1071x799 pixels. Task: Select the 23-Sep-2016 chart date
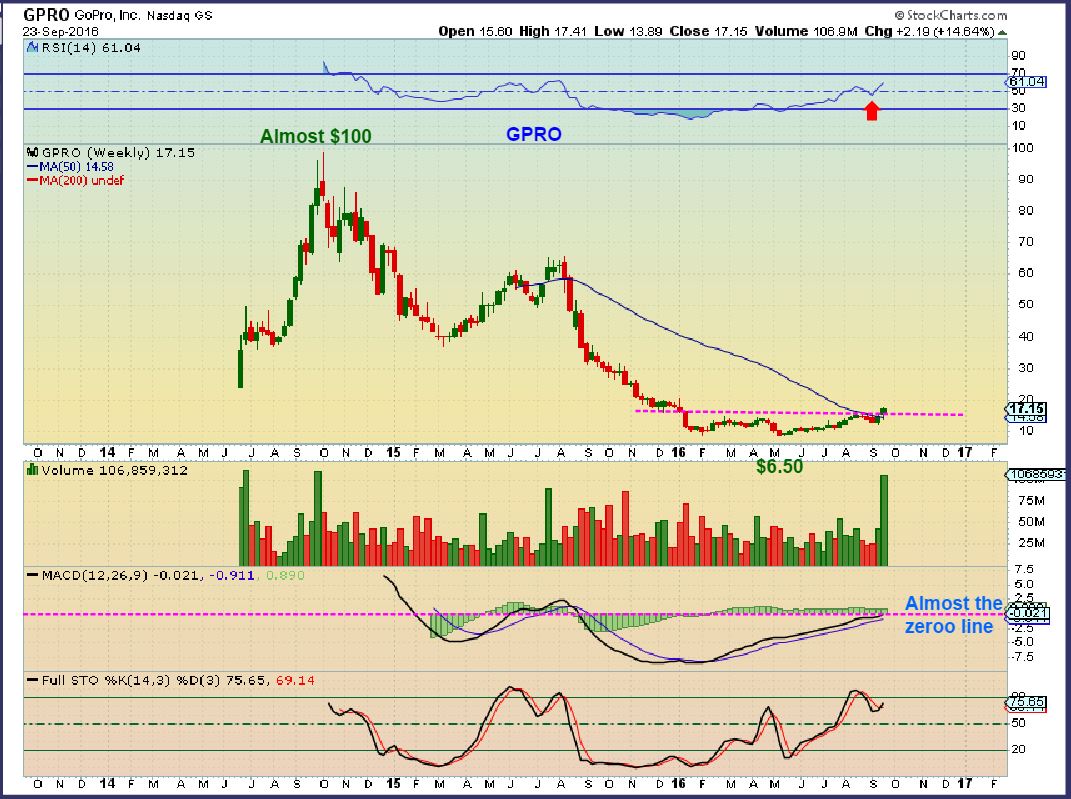tap(60, 31)
